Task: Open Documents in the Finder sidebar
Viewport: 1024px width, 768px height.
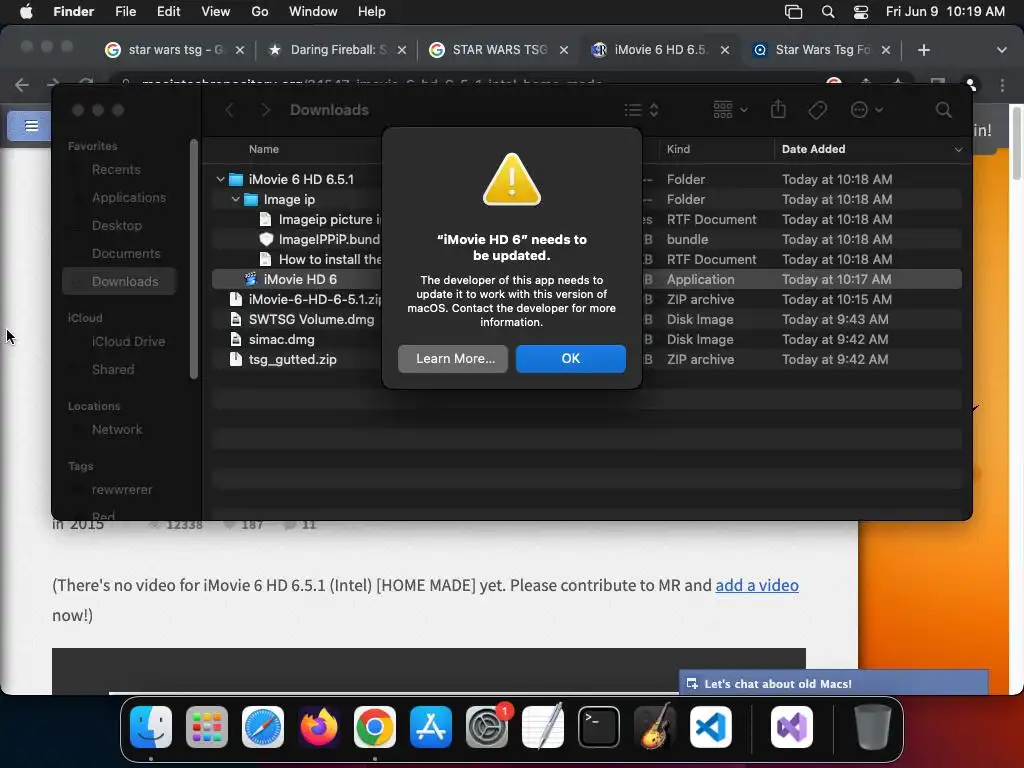Action: [125, 253]
